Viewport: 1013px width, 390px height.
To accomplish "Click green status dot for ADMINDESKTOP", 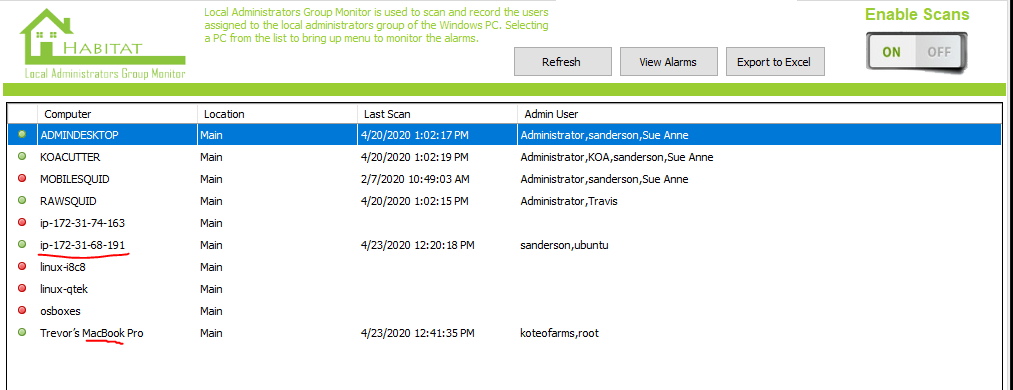I will [23, 134].
